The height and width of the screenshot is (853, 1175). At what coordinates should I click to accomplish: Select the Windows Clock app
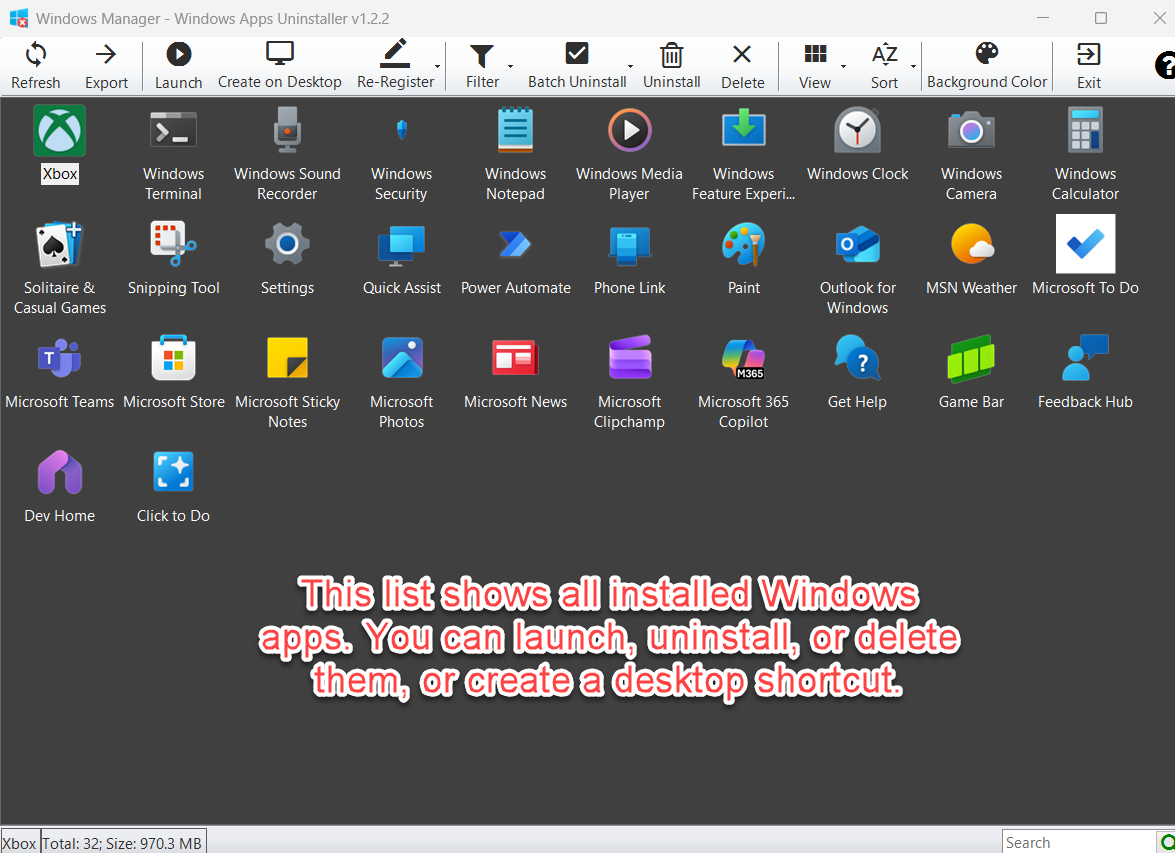point(857,144)
